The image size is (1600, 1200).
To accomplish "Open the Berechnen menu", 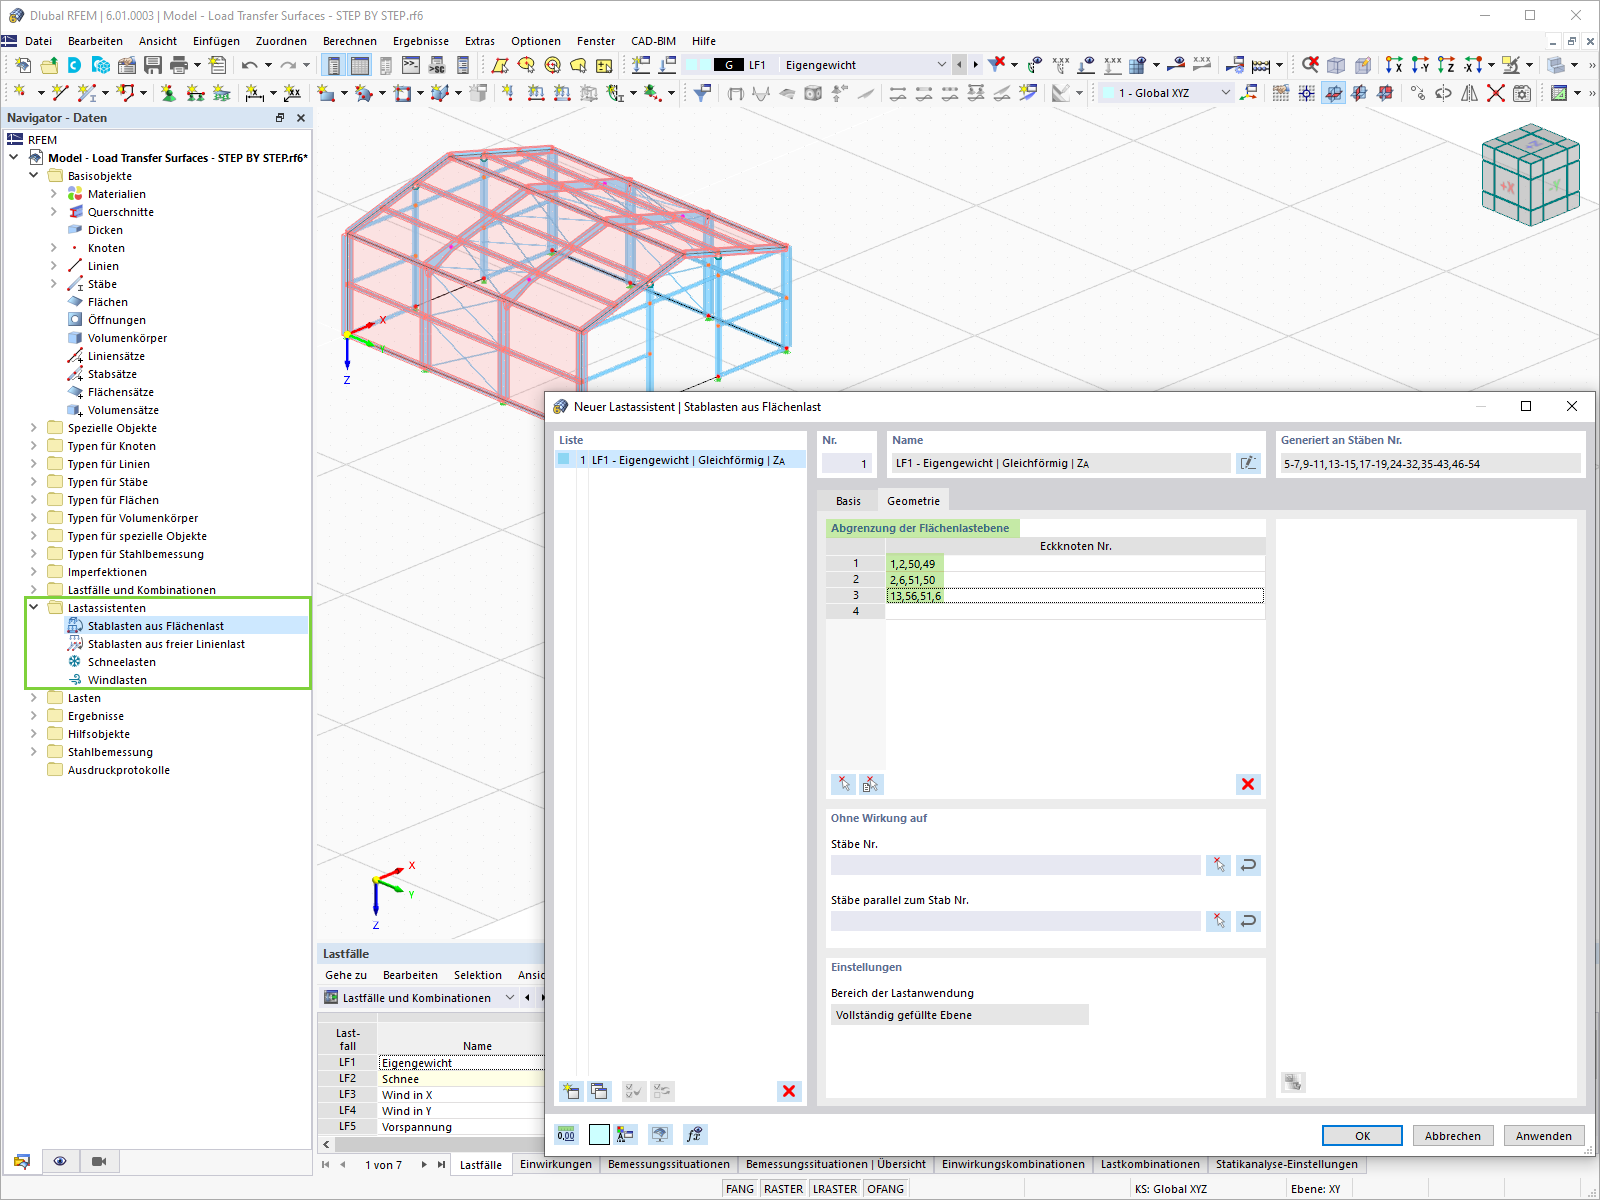I will tap(349, 41).
